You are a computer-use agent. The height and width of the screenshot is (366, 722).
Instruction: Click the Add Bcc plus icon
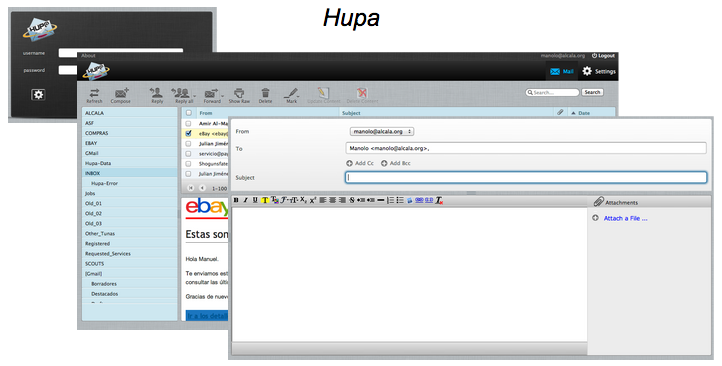tap(384, 163)
